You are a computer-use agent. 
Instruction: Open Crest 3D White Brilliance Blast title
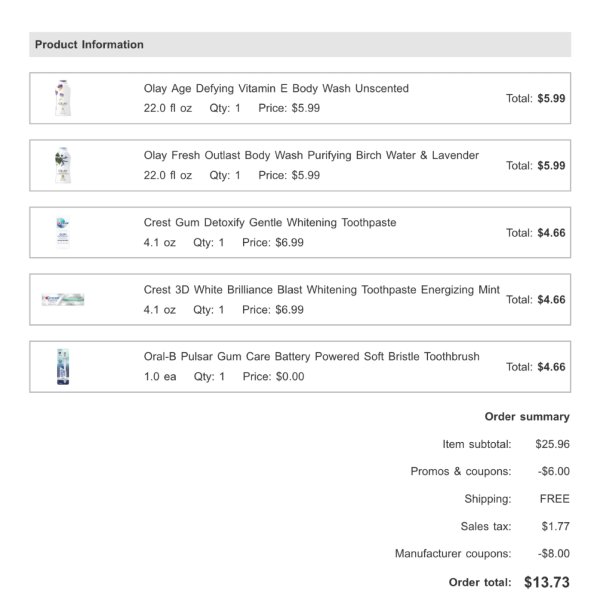[x=321, y=290]
